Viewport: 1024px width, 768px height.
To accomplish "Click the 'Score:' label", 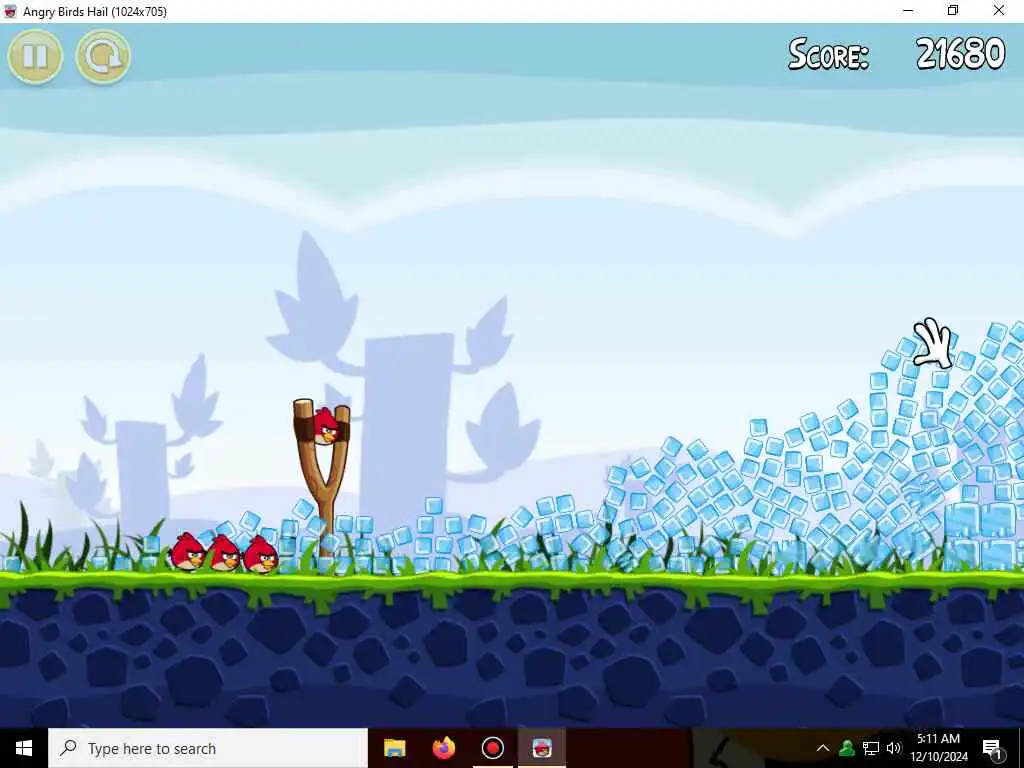I will [828, 54].
